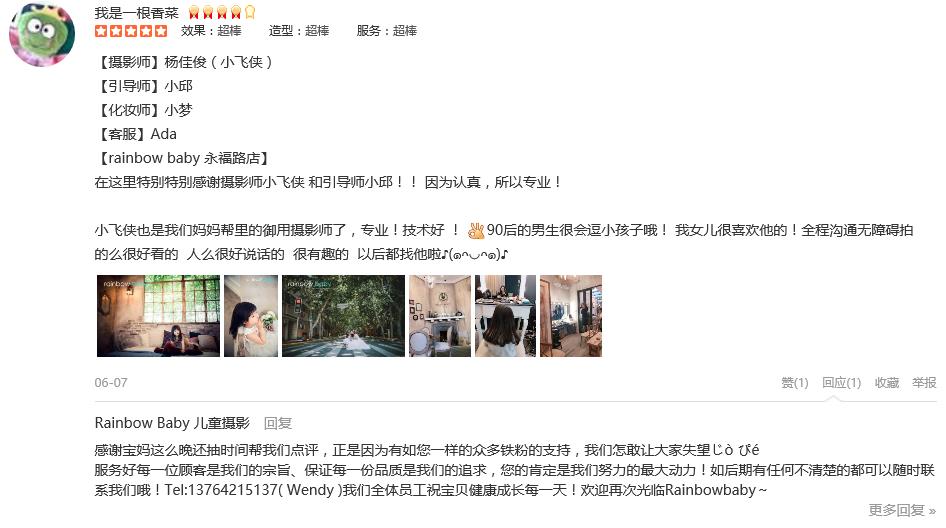This screenshot has width=946, height=528.
Task: Click the five-star orange rating icons
Action: click(x=131, y=31)
